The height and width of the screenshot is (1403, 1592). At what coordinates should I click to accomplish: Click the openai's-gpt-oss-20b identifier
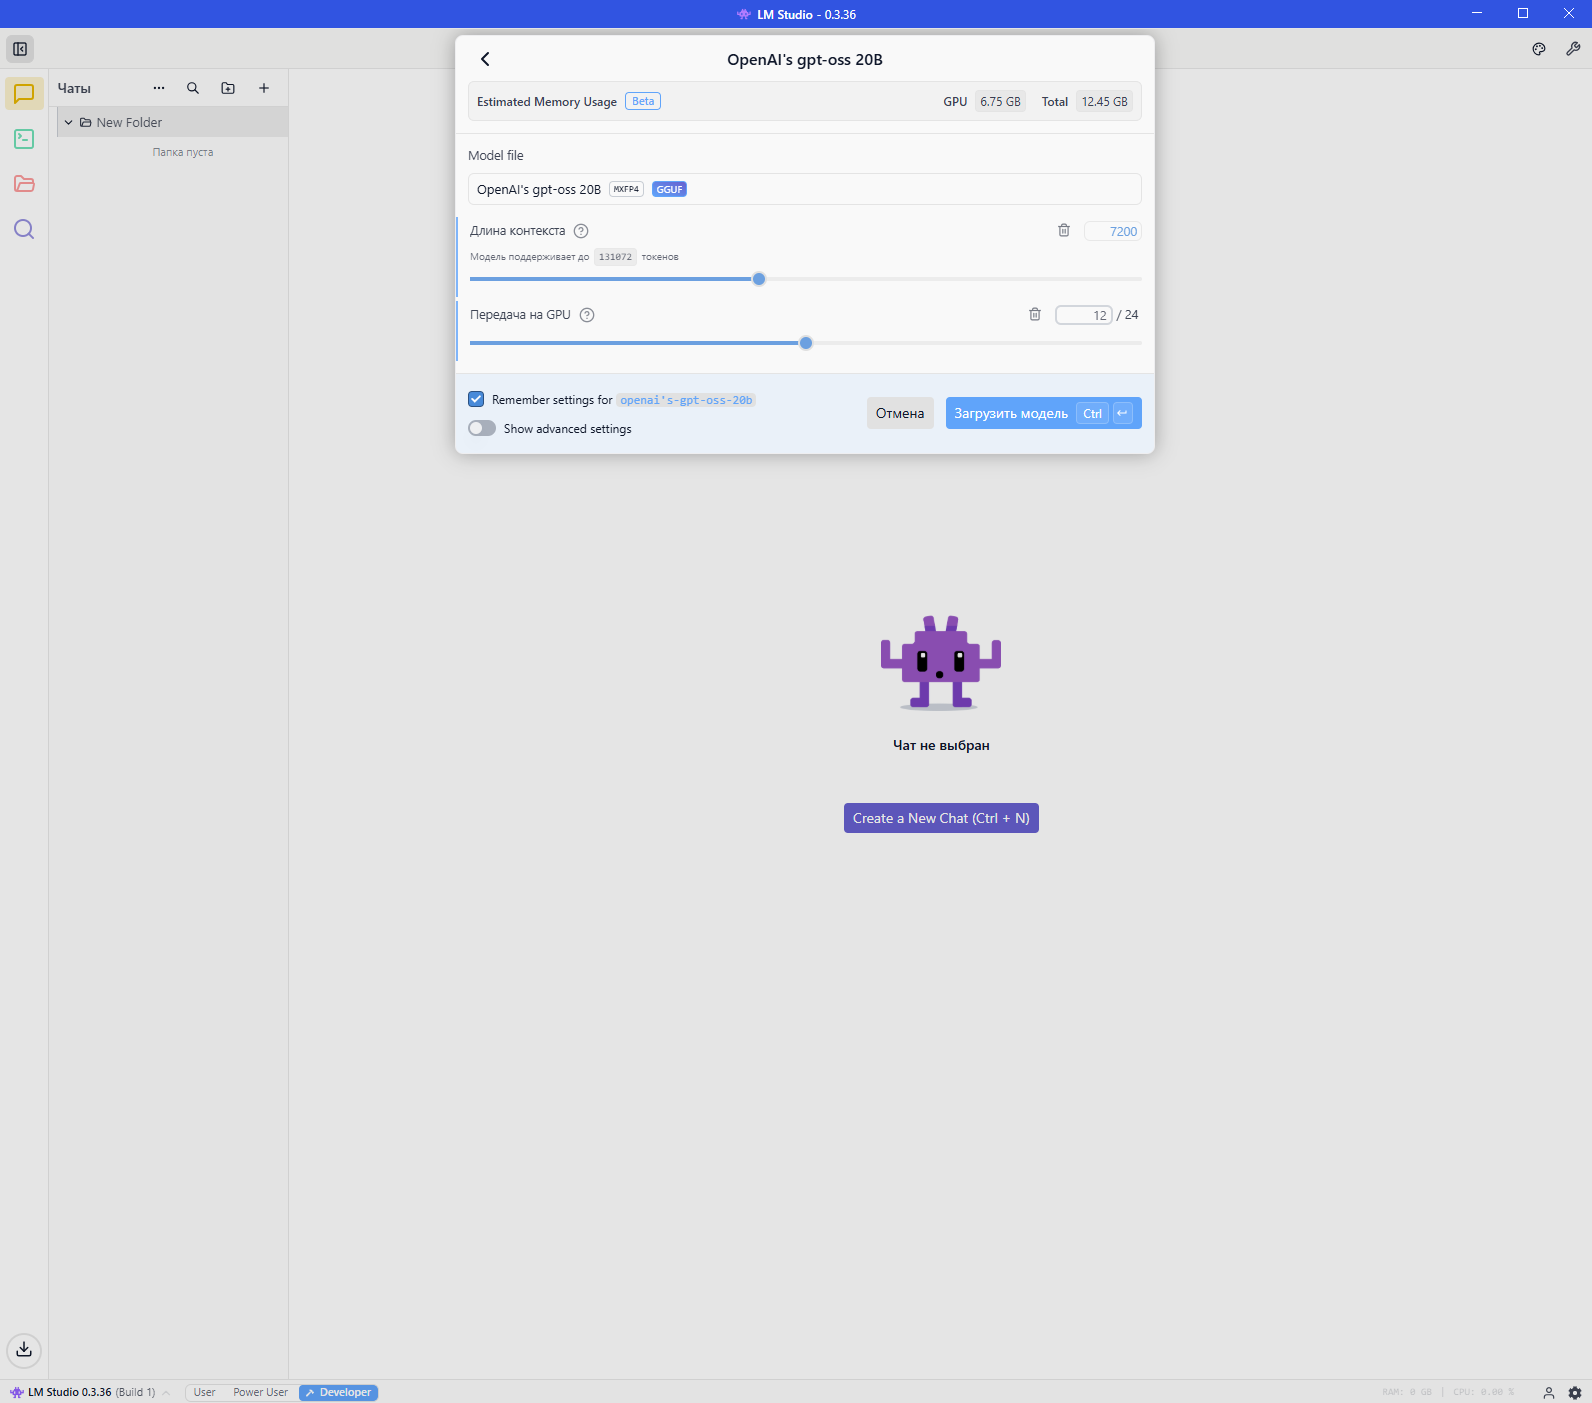pos(686,400)
